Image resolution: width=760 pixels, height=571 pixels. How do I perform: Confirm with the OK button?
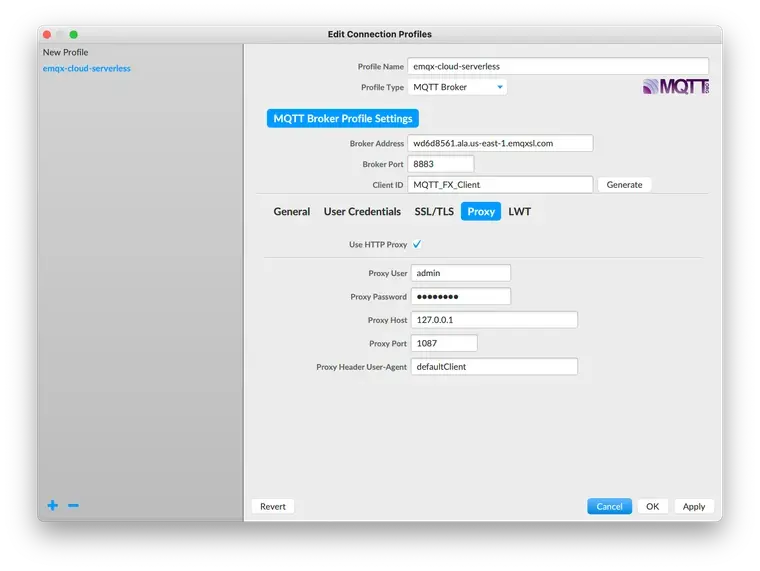[x=652, y=507]
